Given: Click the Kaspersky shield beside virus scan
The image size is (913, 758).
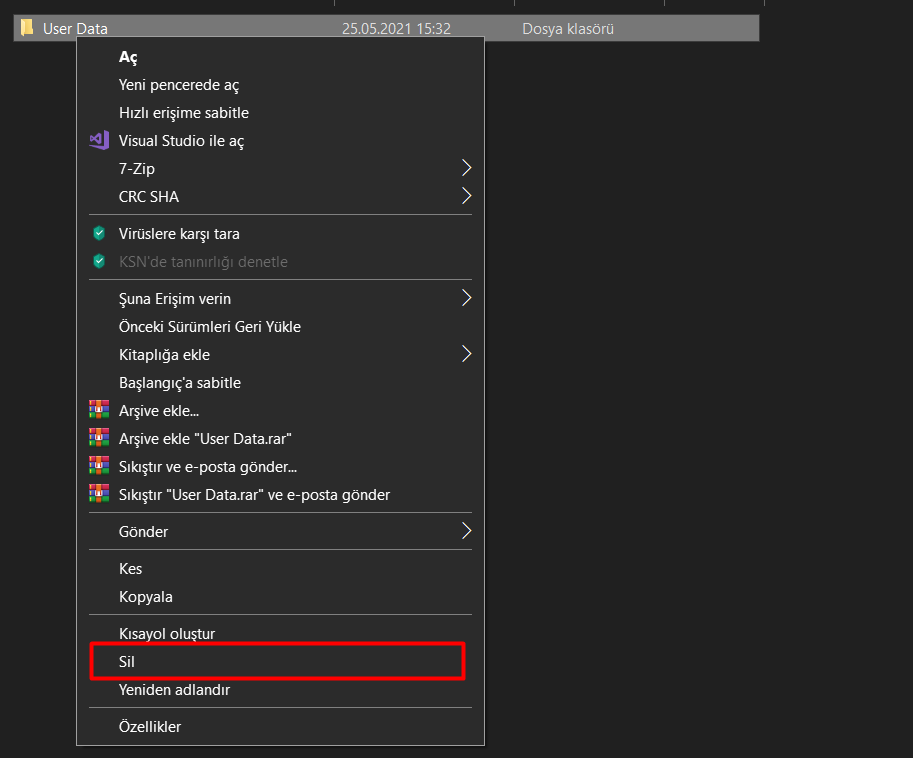Looking at the screenshot, I should point(98,234).
